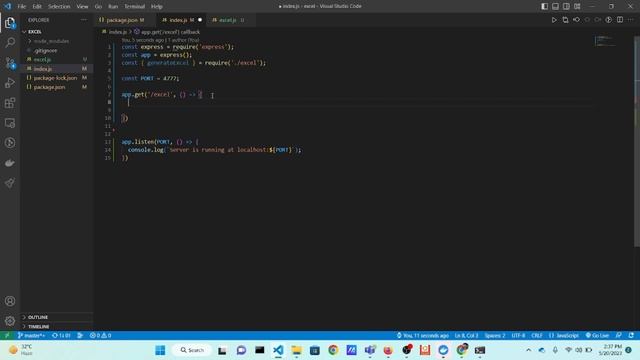
Task: Expand the OUTLINE section
Action: [38, 317]
